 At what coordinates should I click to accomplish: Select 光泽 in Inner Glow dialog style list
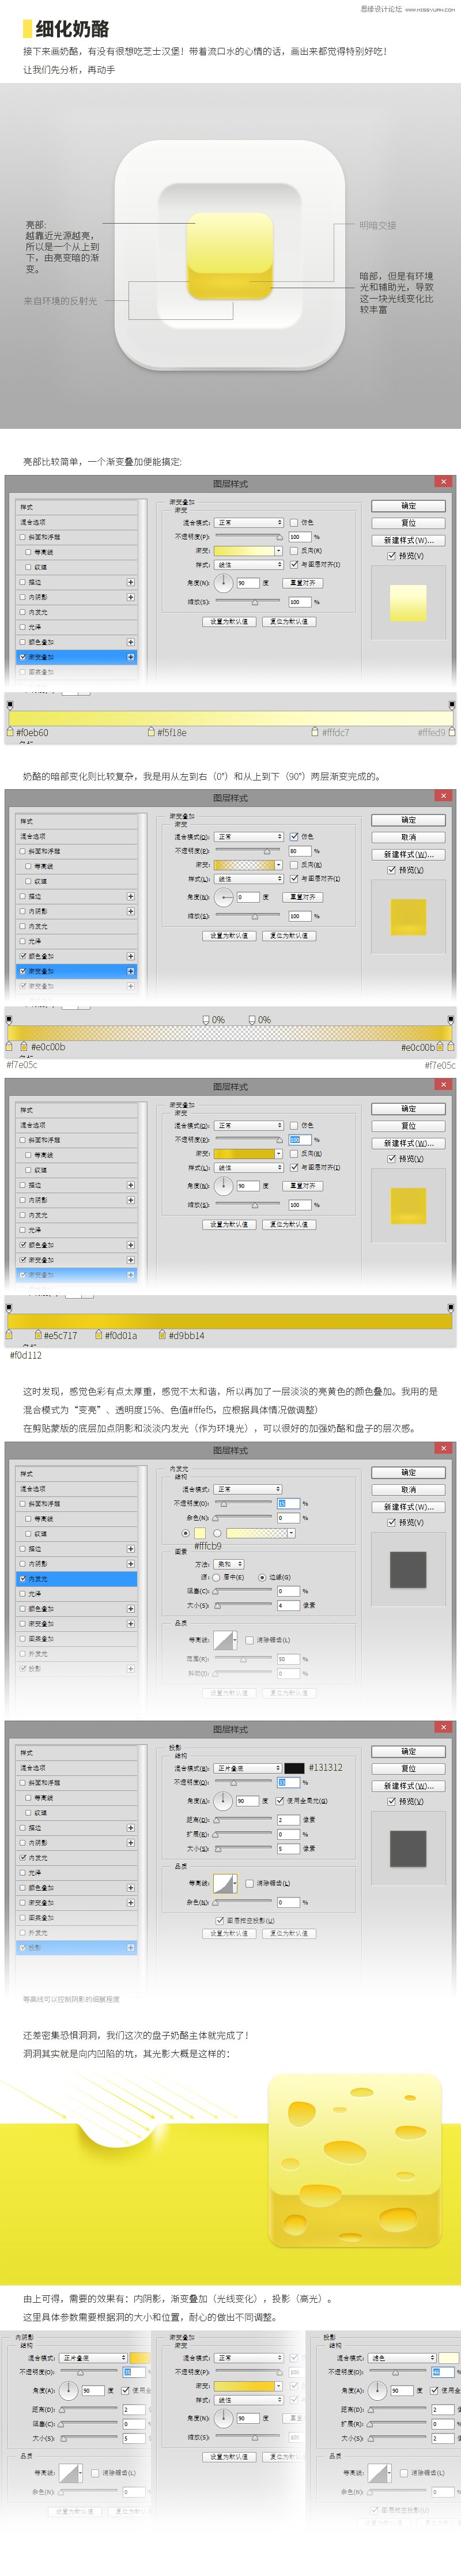click(76, 1594)
